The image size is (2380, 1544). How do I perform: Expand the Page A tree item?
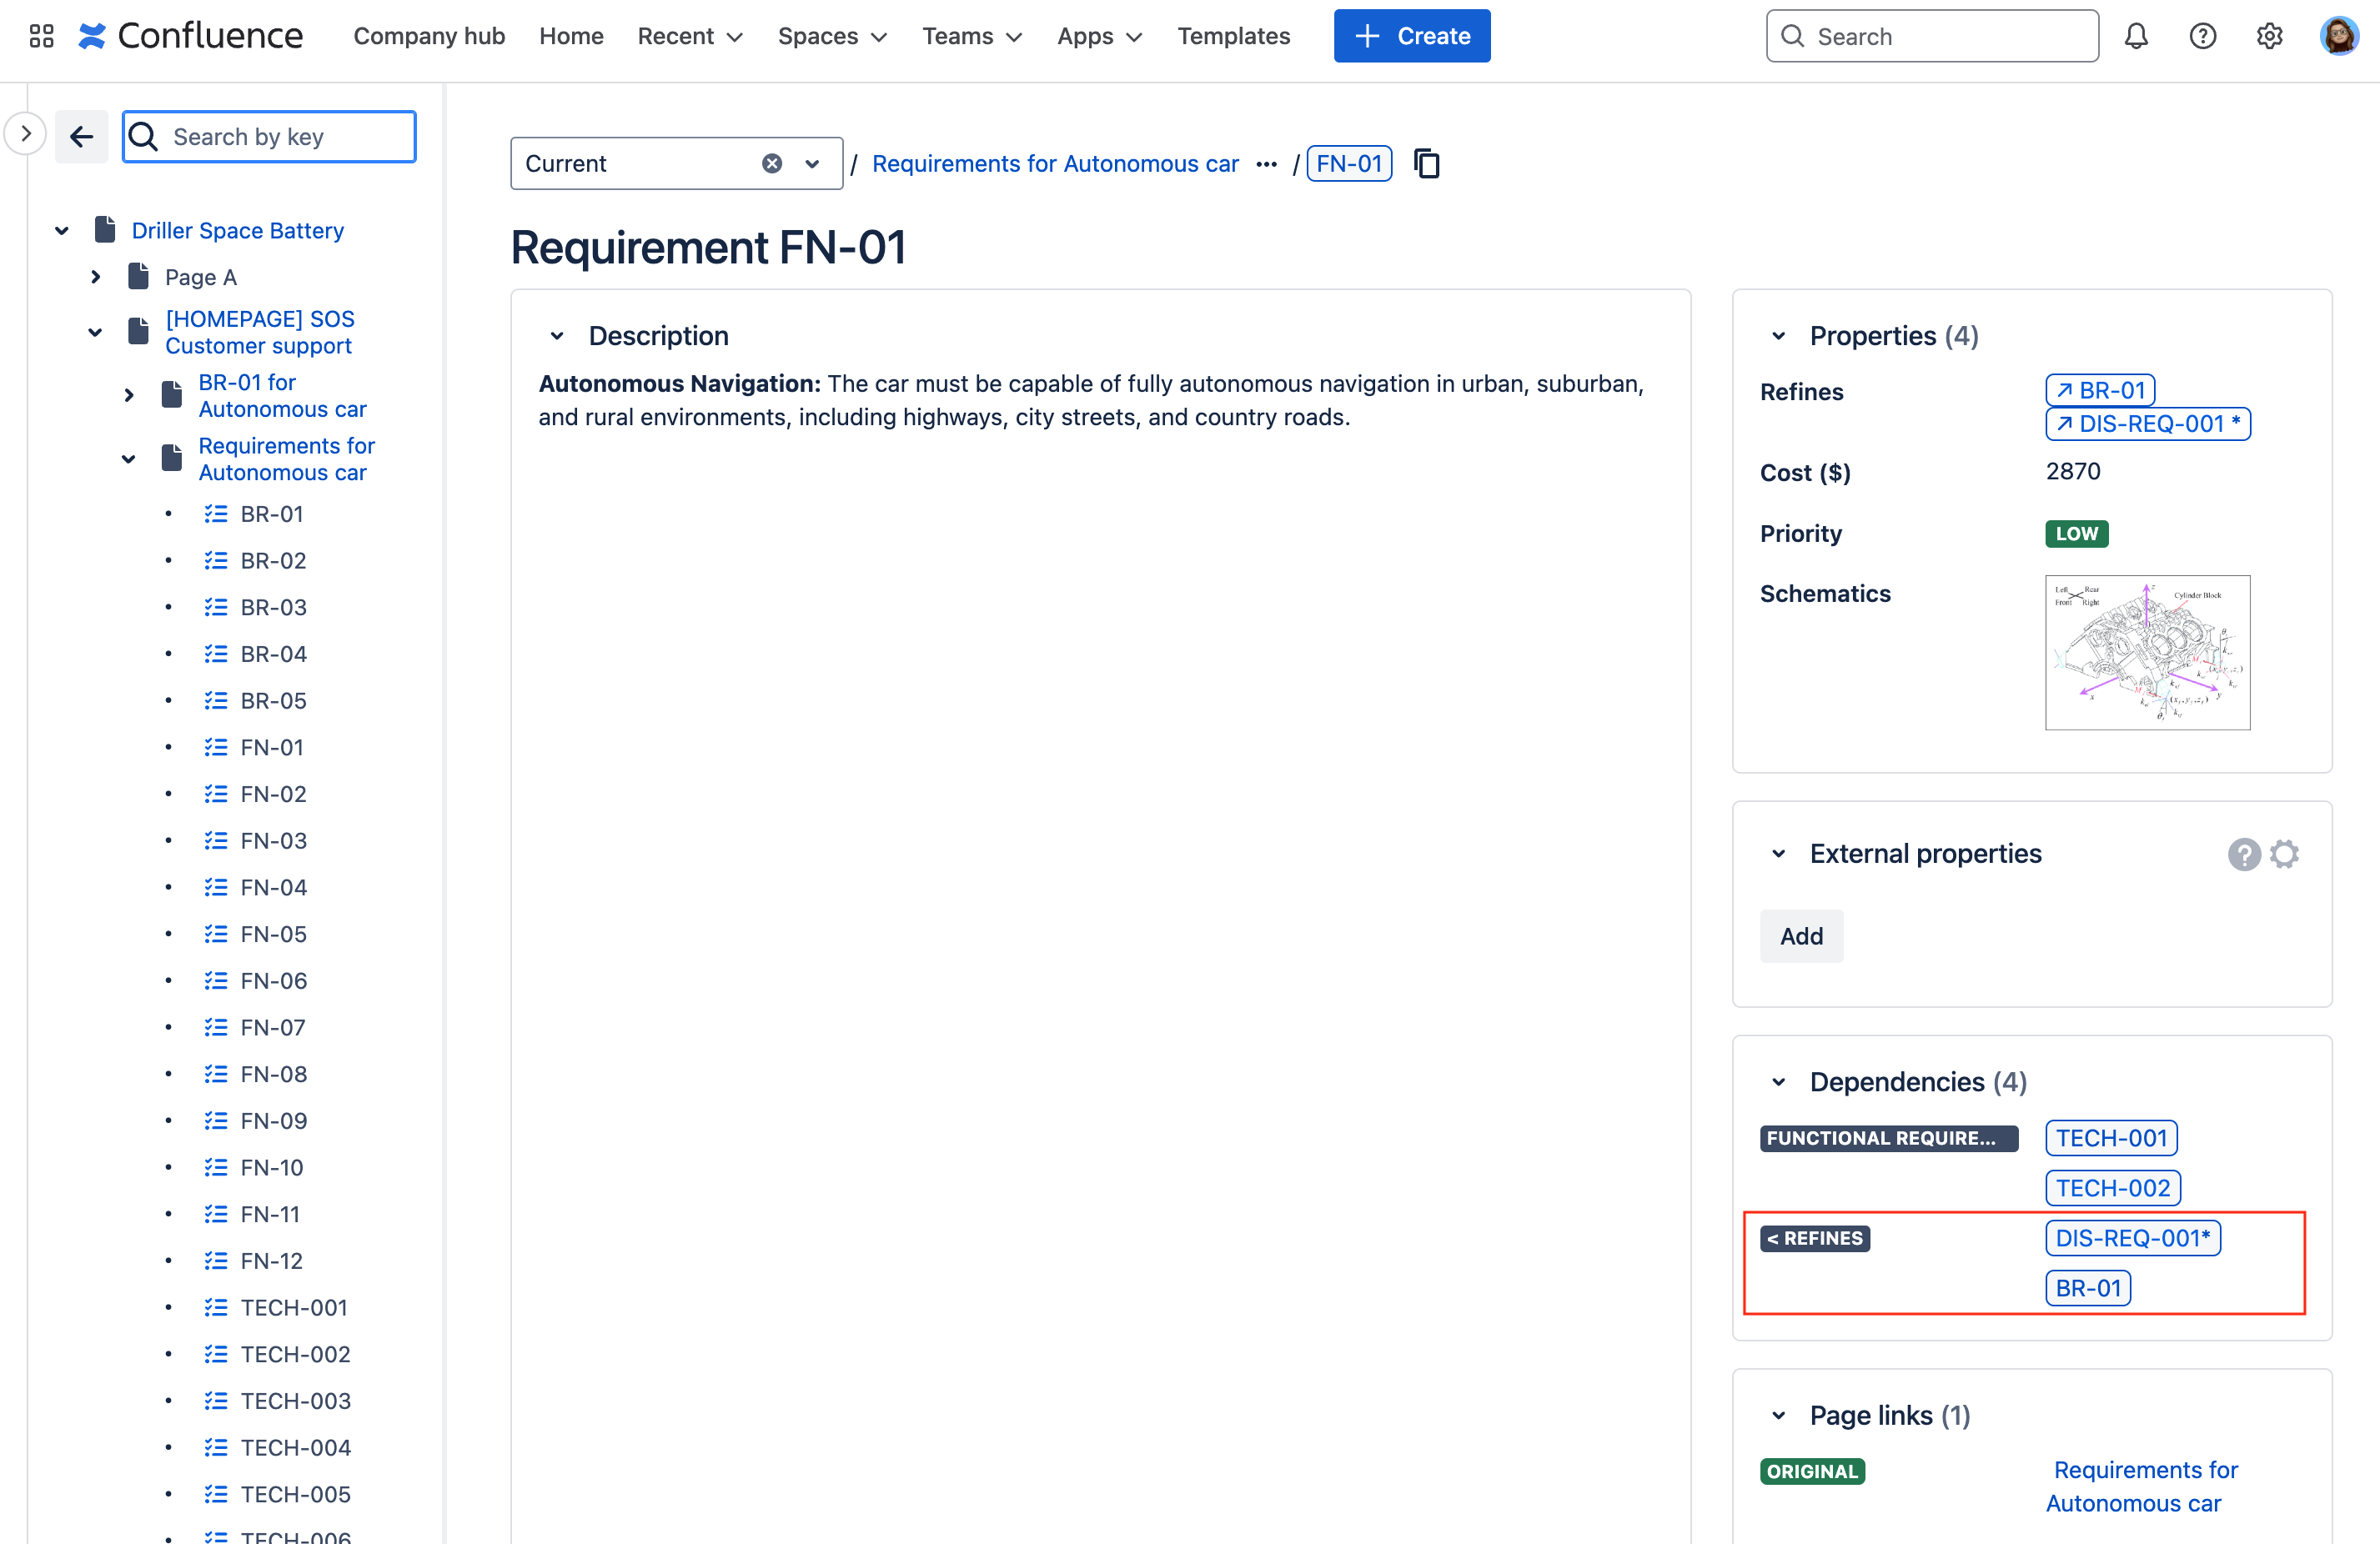coord(96,276)
